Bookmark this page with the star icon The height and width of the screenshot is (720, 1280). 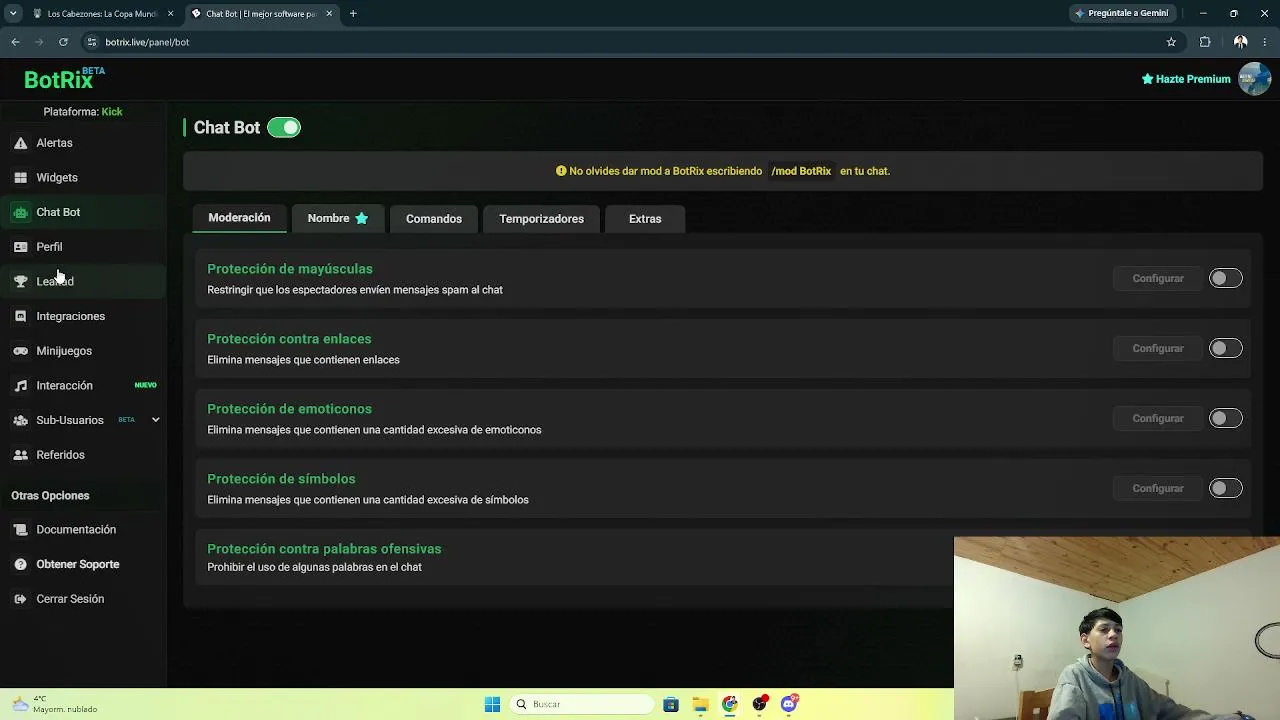pyautogui.click(x=1171, y=42)
